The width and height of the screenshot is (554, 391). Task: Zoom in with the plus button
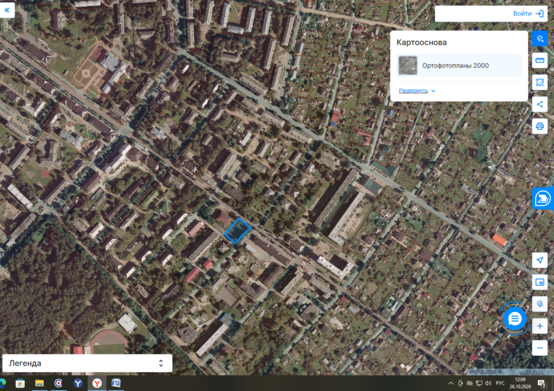[x=540, y=326]
